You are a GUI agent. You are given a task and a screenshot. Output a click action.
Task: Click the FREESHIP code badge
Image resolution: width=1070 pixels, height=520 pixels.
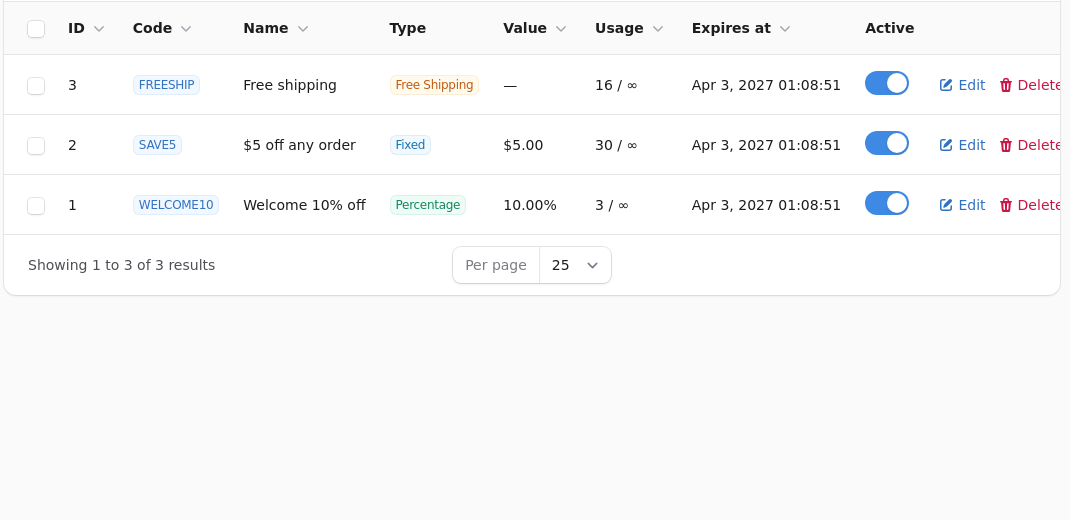coord(167,85)
